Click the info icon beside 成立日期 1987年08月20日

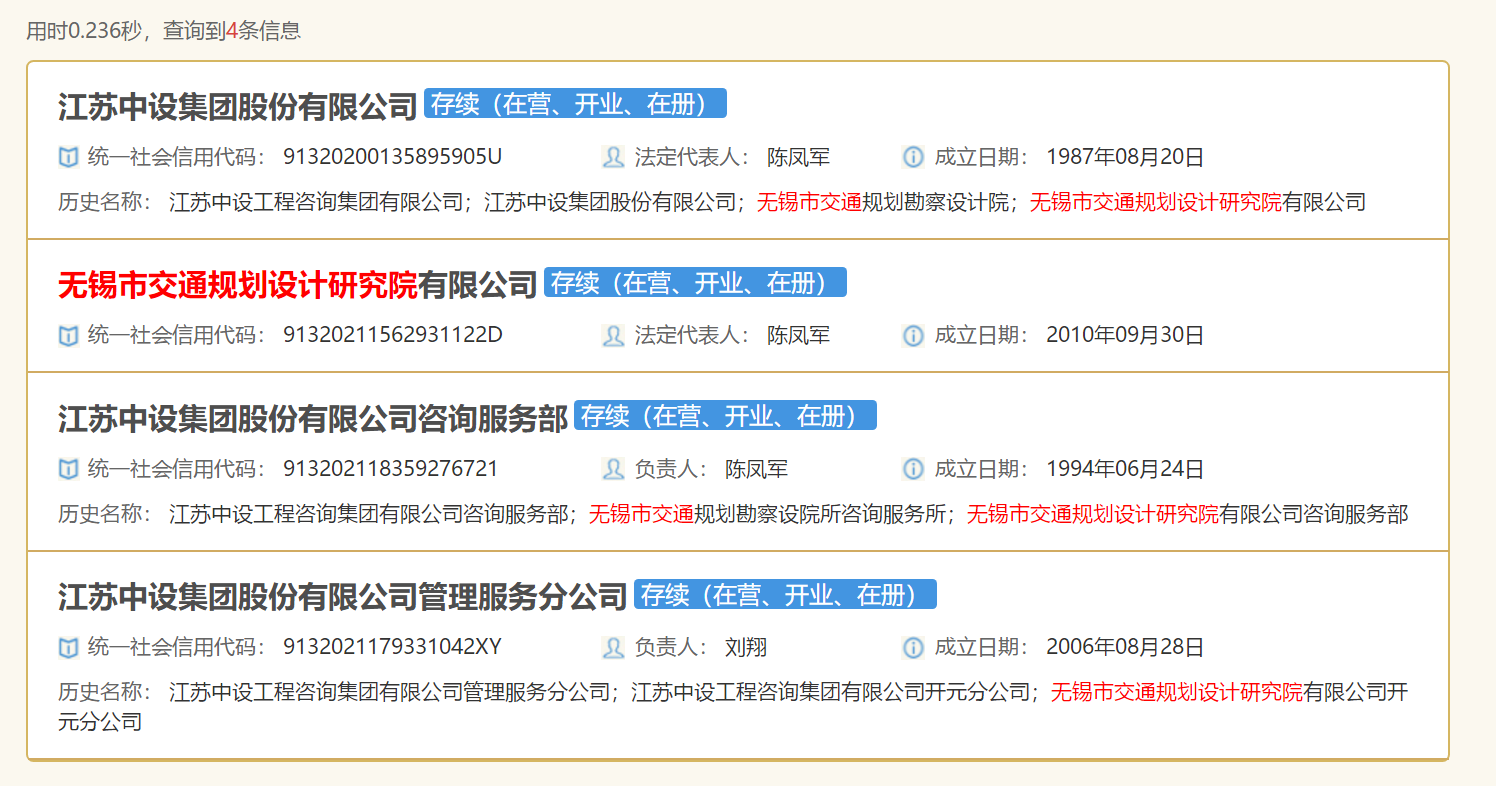[913, 157]
